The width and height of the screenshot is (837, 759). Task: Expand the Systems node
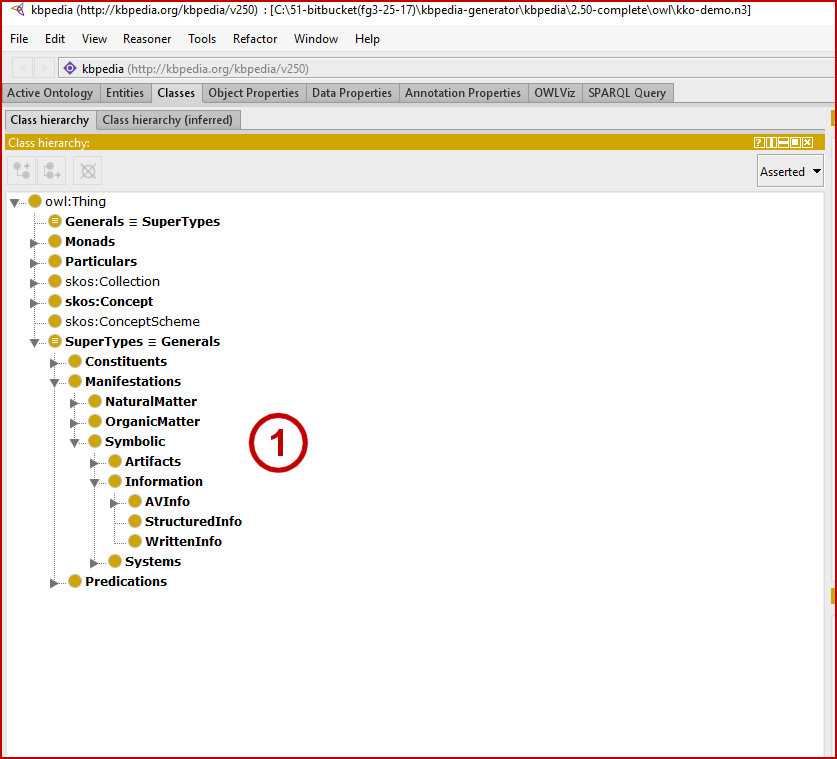tap(94, 563)
